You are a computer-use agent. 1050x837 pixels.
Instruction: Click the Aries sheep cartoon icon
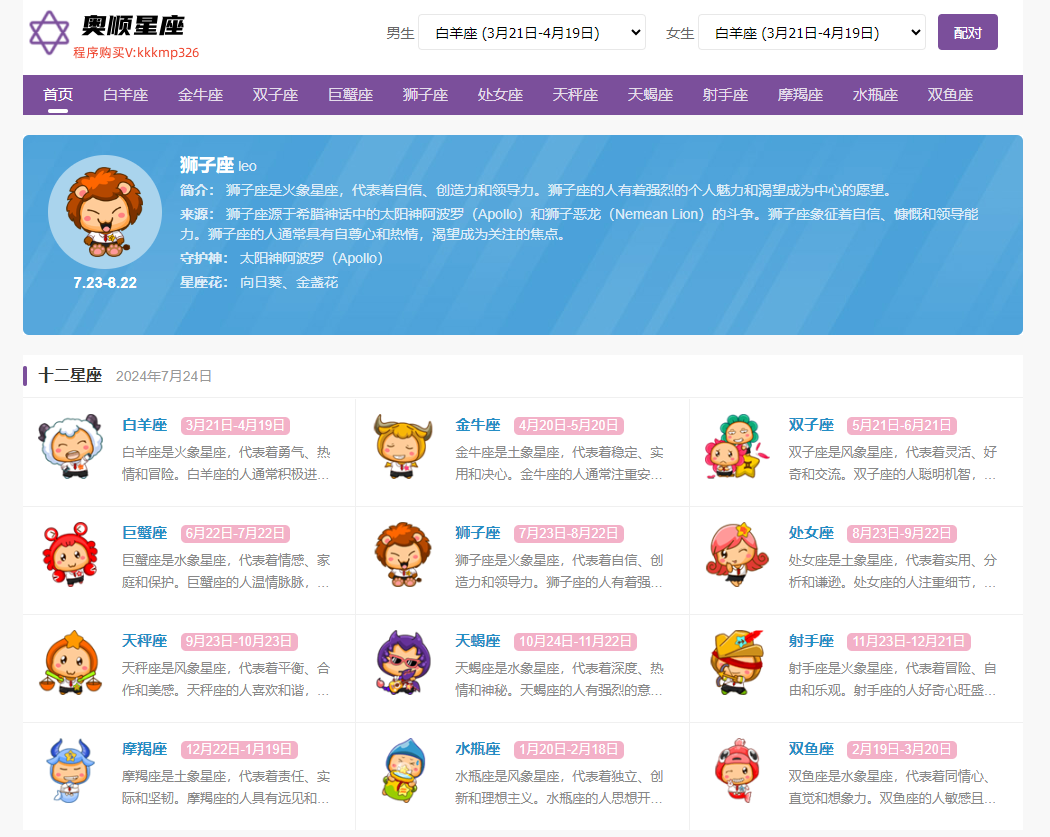70,449
